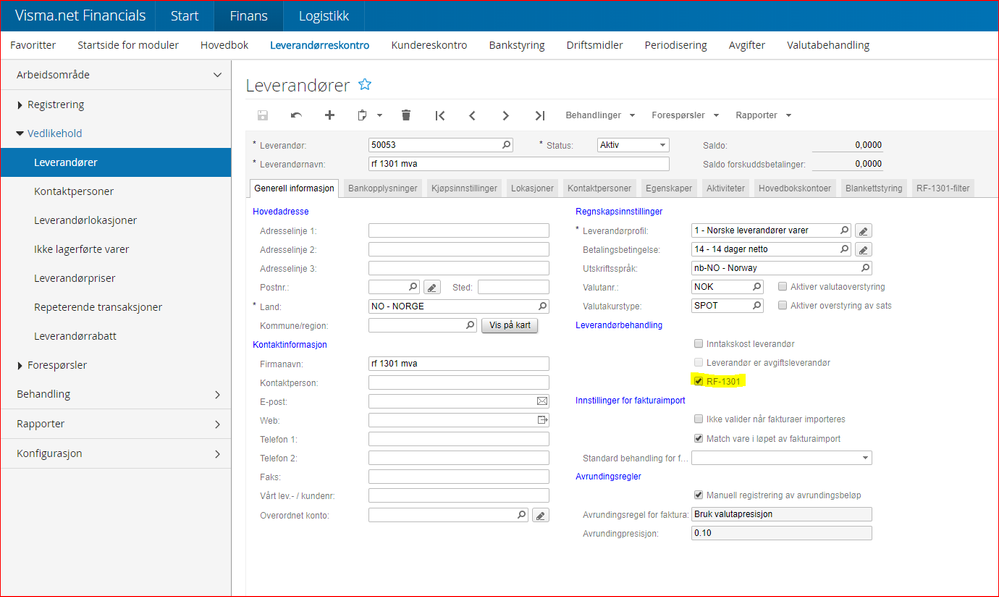Viewport: 999px width, 597px height.
Task: Open the Status dropdown
Action: coord(633,145)
